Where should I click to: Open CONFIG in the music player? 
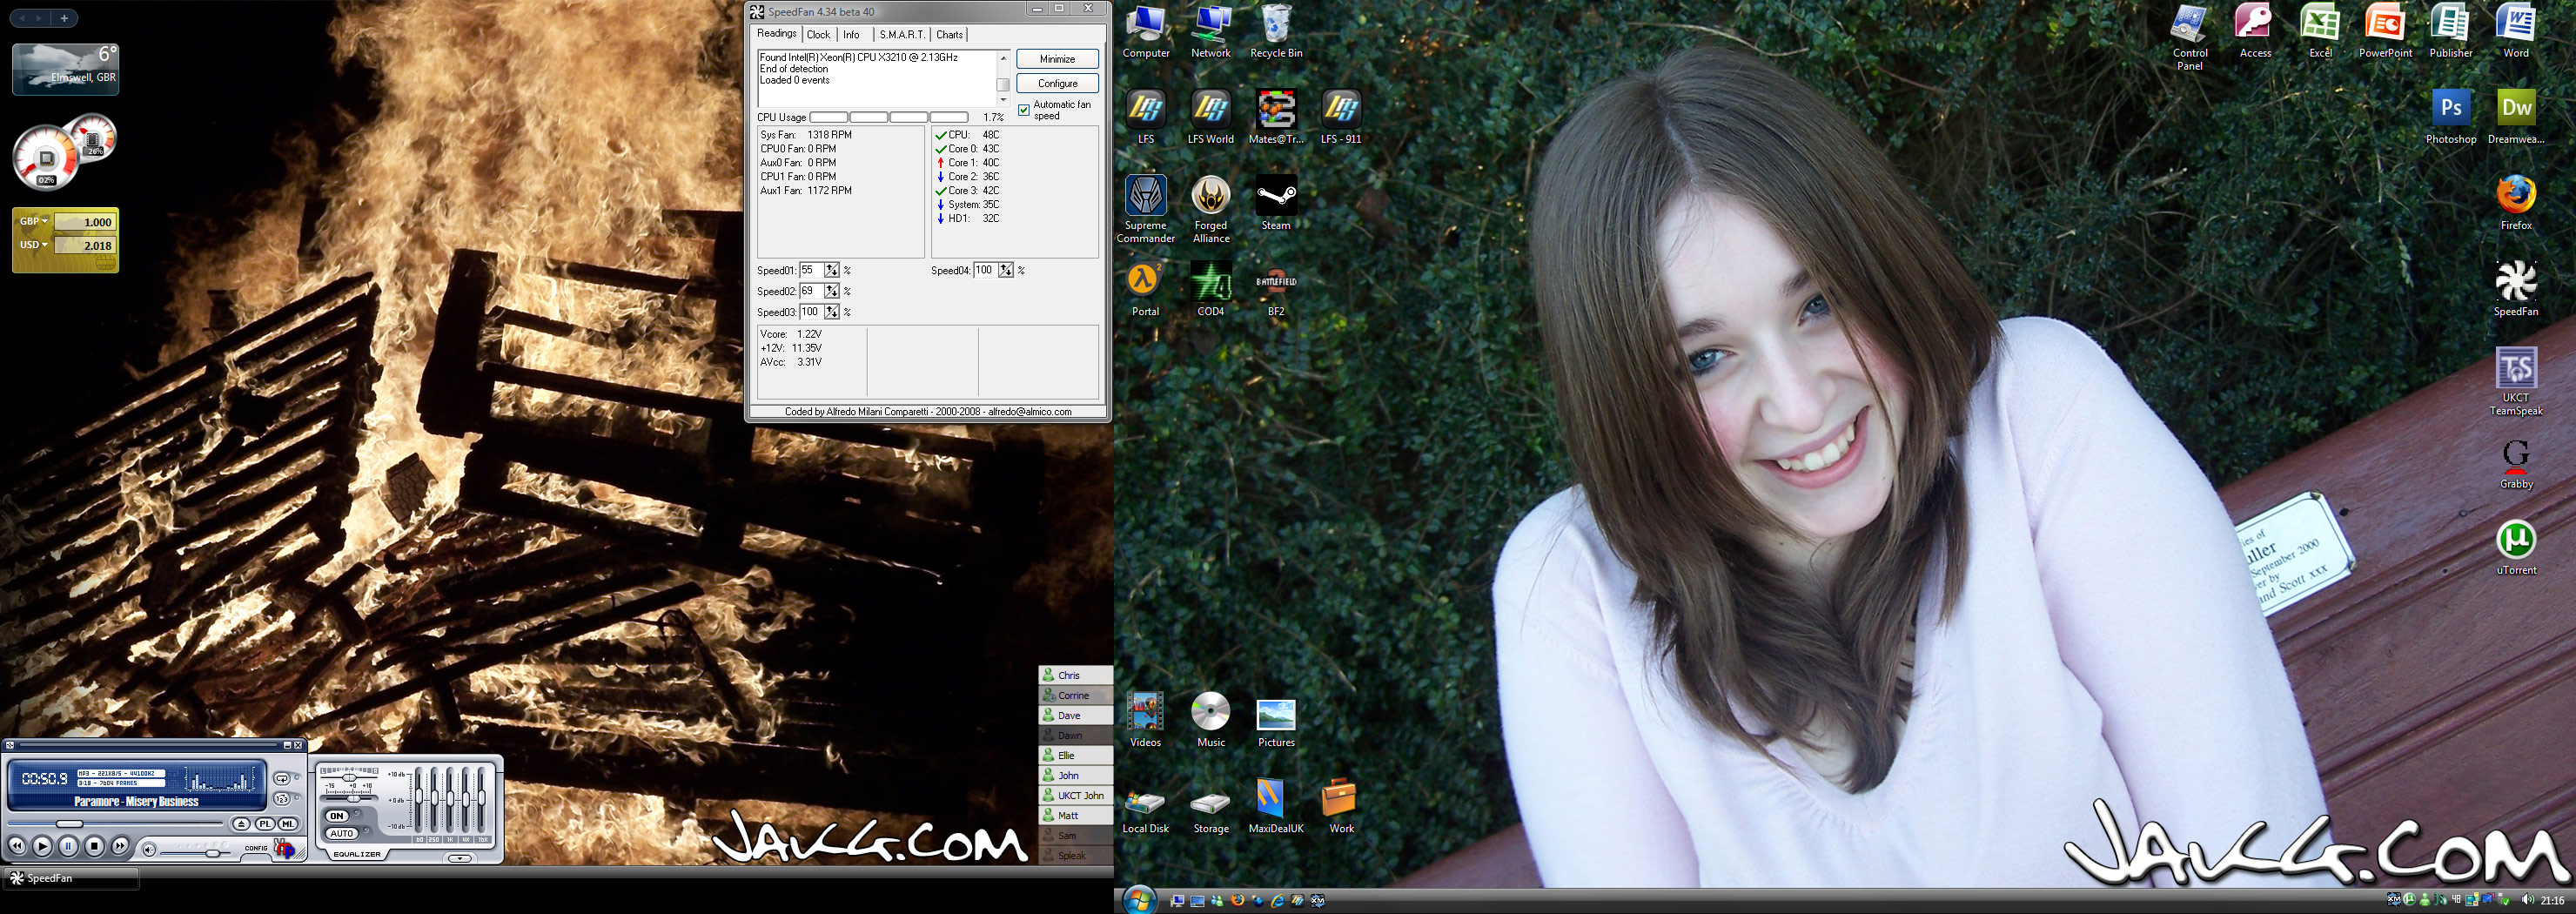257,848
